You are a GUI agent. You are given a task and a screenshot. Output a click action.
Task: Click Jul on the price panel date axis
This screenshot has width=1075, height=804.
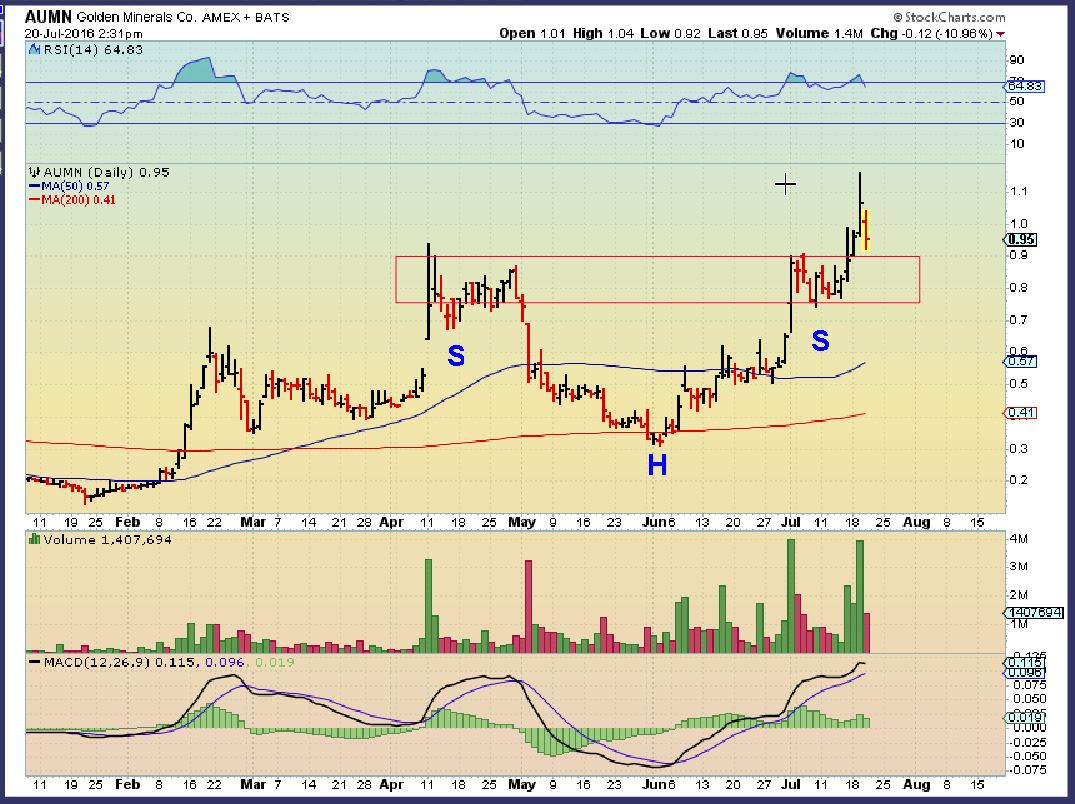pyautogui.click(x=791, y=522)
